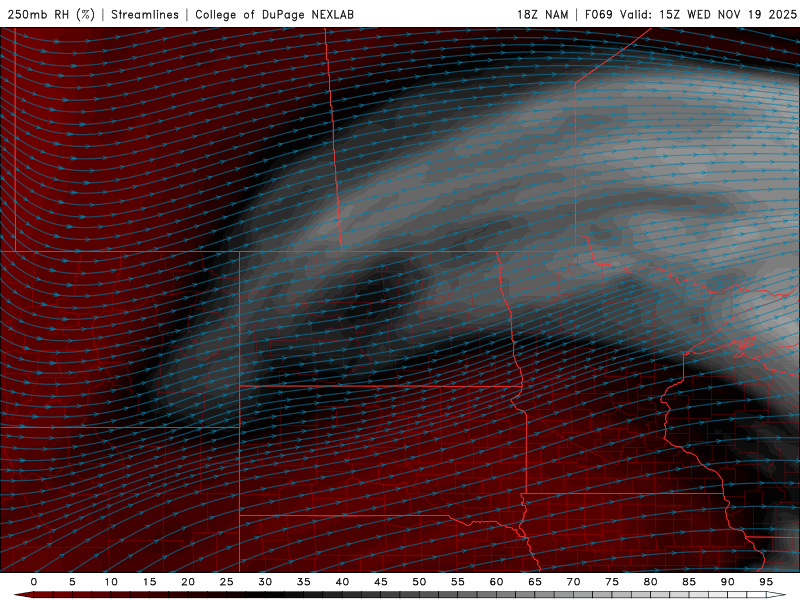800x600 pixels.
Task: Click the 'Streamlines' label in header
Action: (145, 14)
